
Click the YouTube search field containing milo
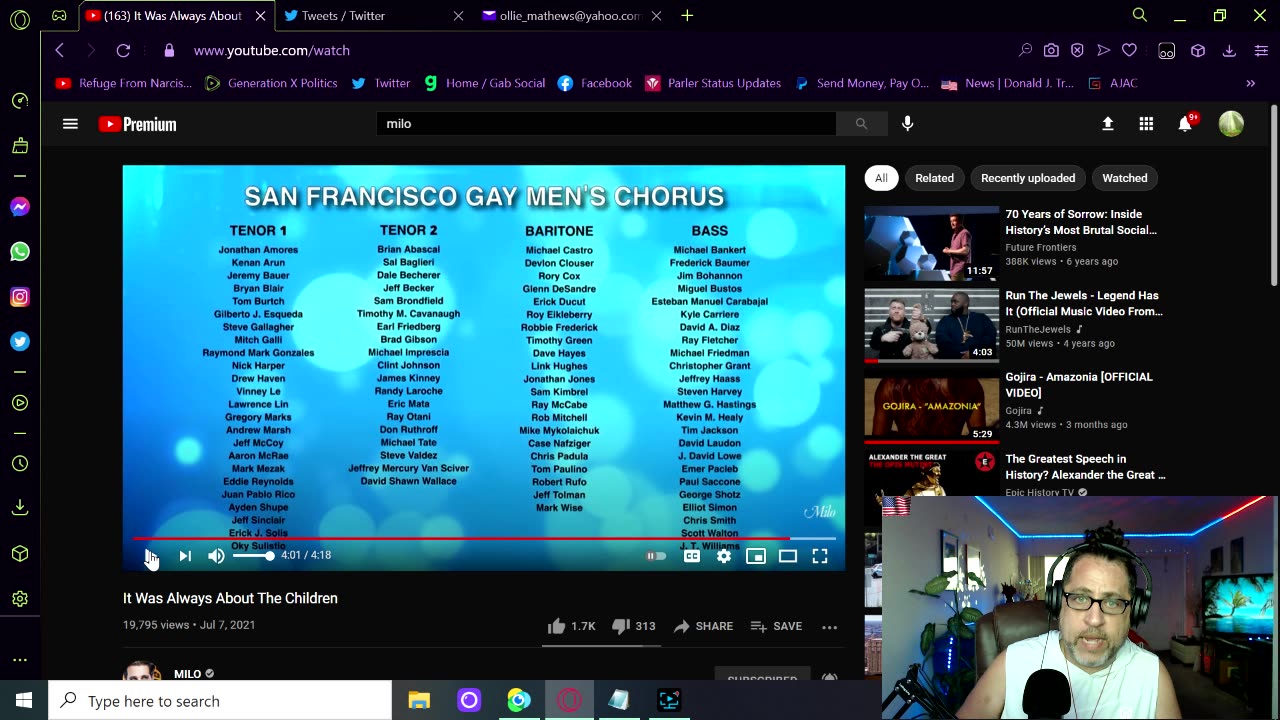point(606,123)
